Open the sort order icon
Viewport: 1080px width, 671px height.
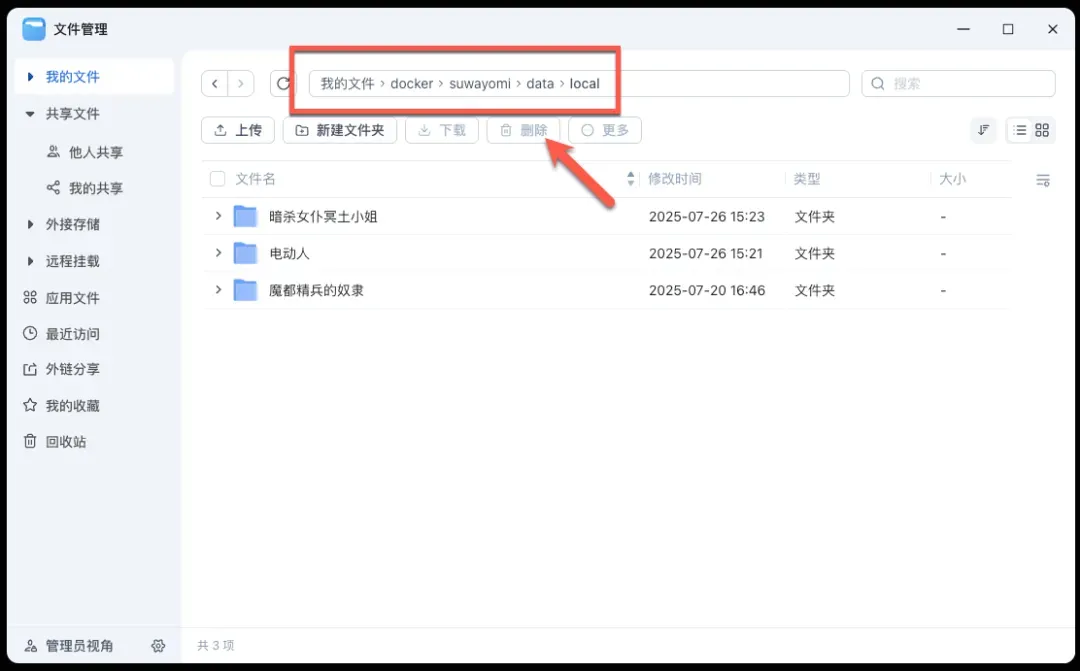coord(984,130)
